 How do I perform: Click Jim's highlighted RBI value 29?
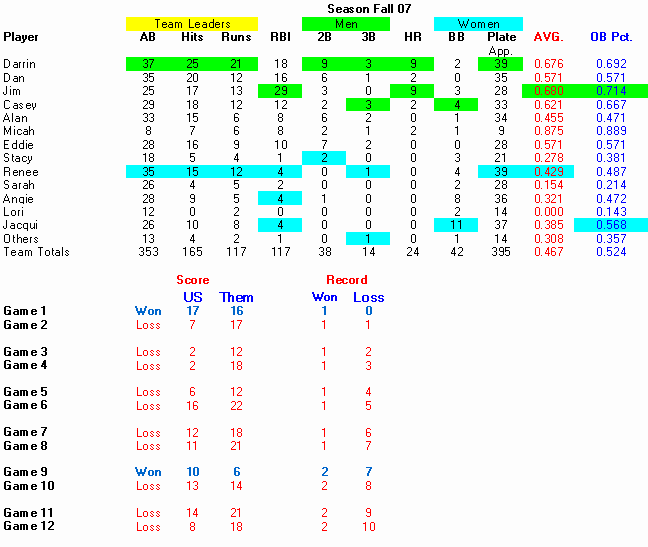[x=279, y=91]
